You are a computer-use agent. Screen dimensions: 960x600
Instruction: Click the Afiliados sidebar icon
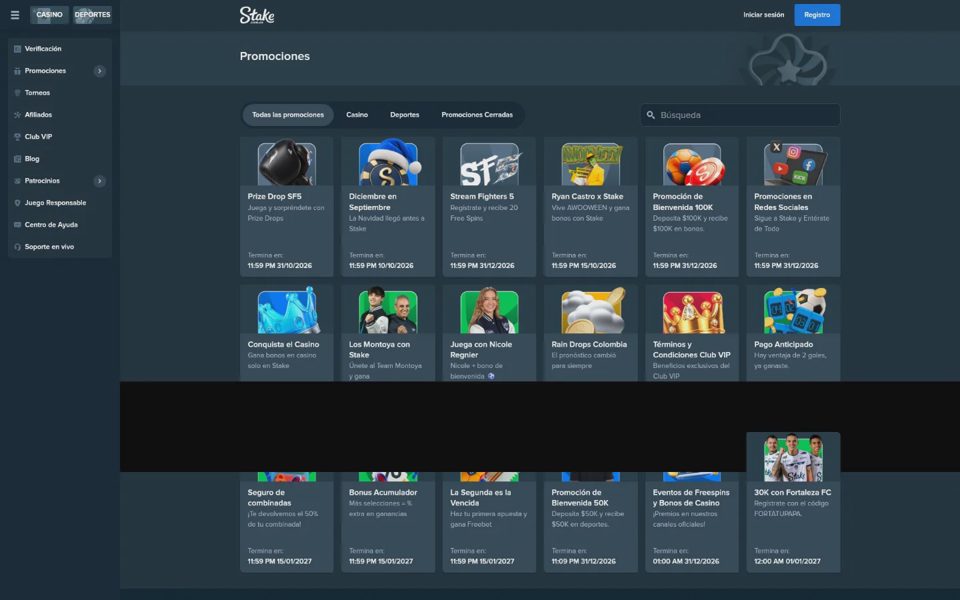click(x=17, y=115)
